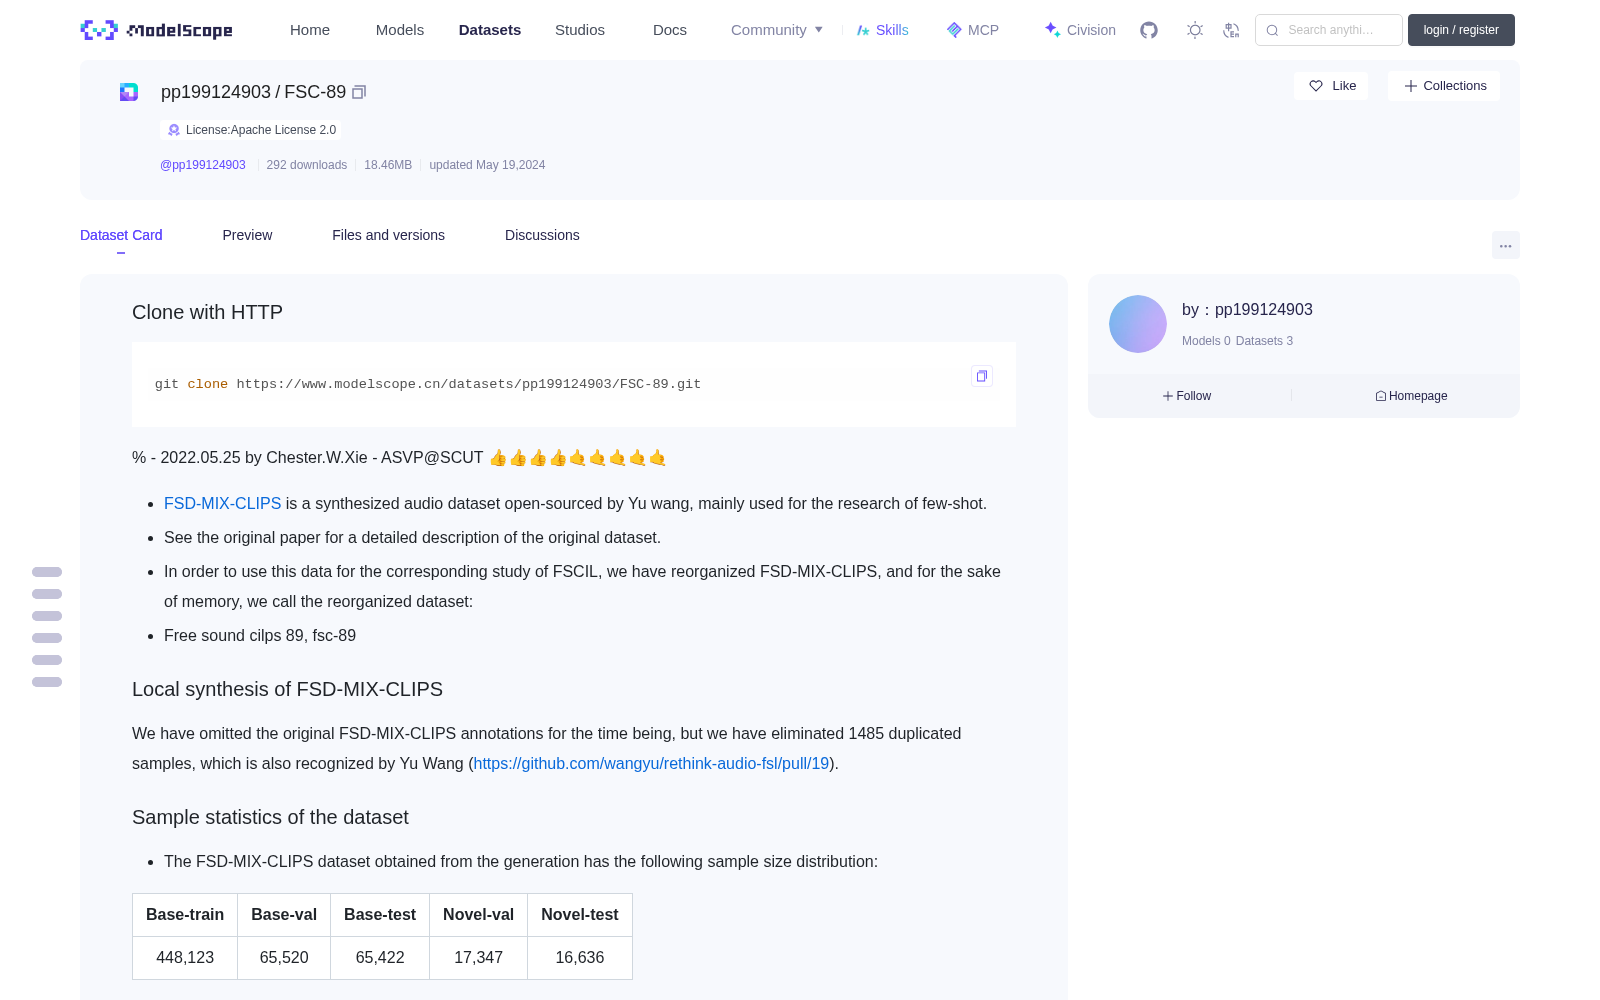The image size is (1600, 1000).
Task: Open the Skills menu item
Action: [882, 30]
